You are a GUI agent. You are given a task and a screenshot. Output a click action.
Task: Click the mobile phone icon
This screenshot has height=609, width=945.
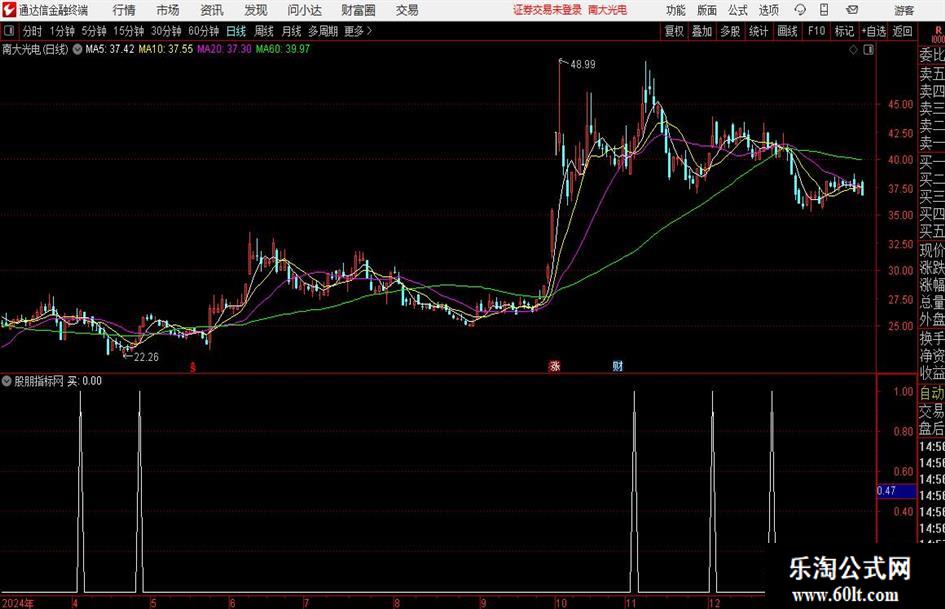point(824,10)
